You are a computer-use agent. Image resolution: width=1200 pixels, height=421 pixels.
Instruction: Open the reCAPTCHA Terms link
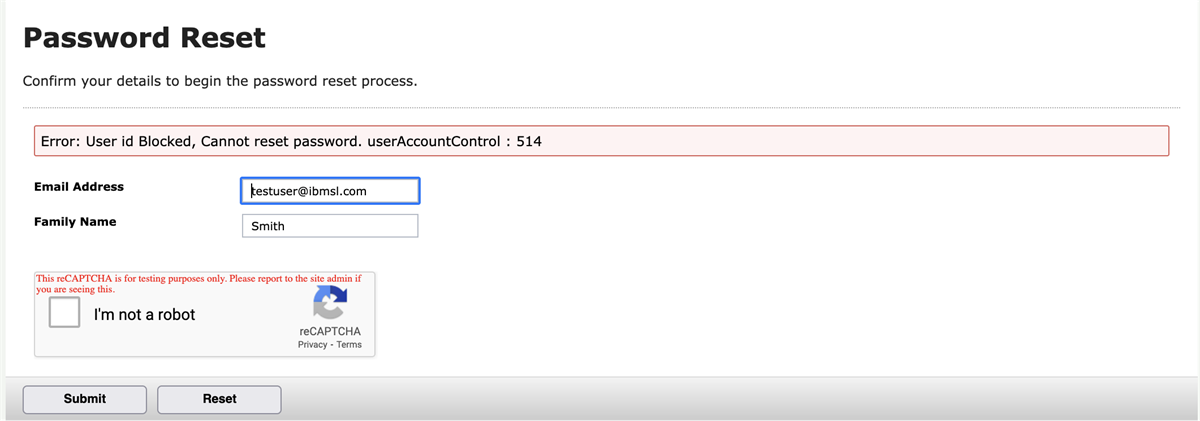click(x=349, y=345)
